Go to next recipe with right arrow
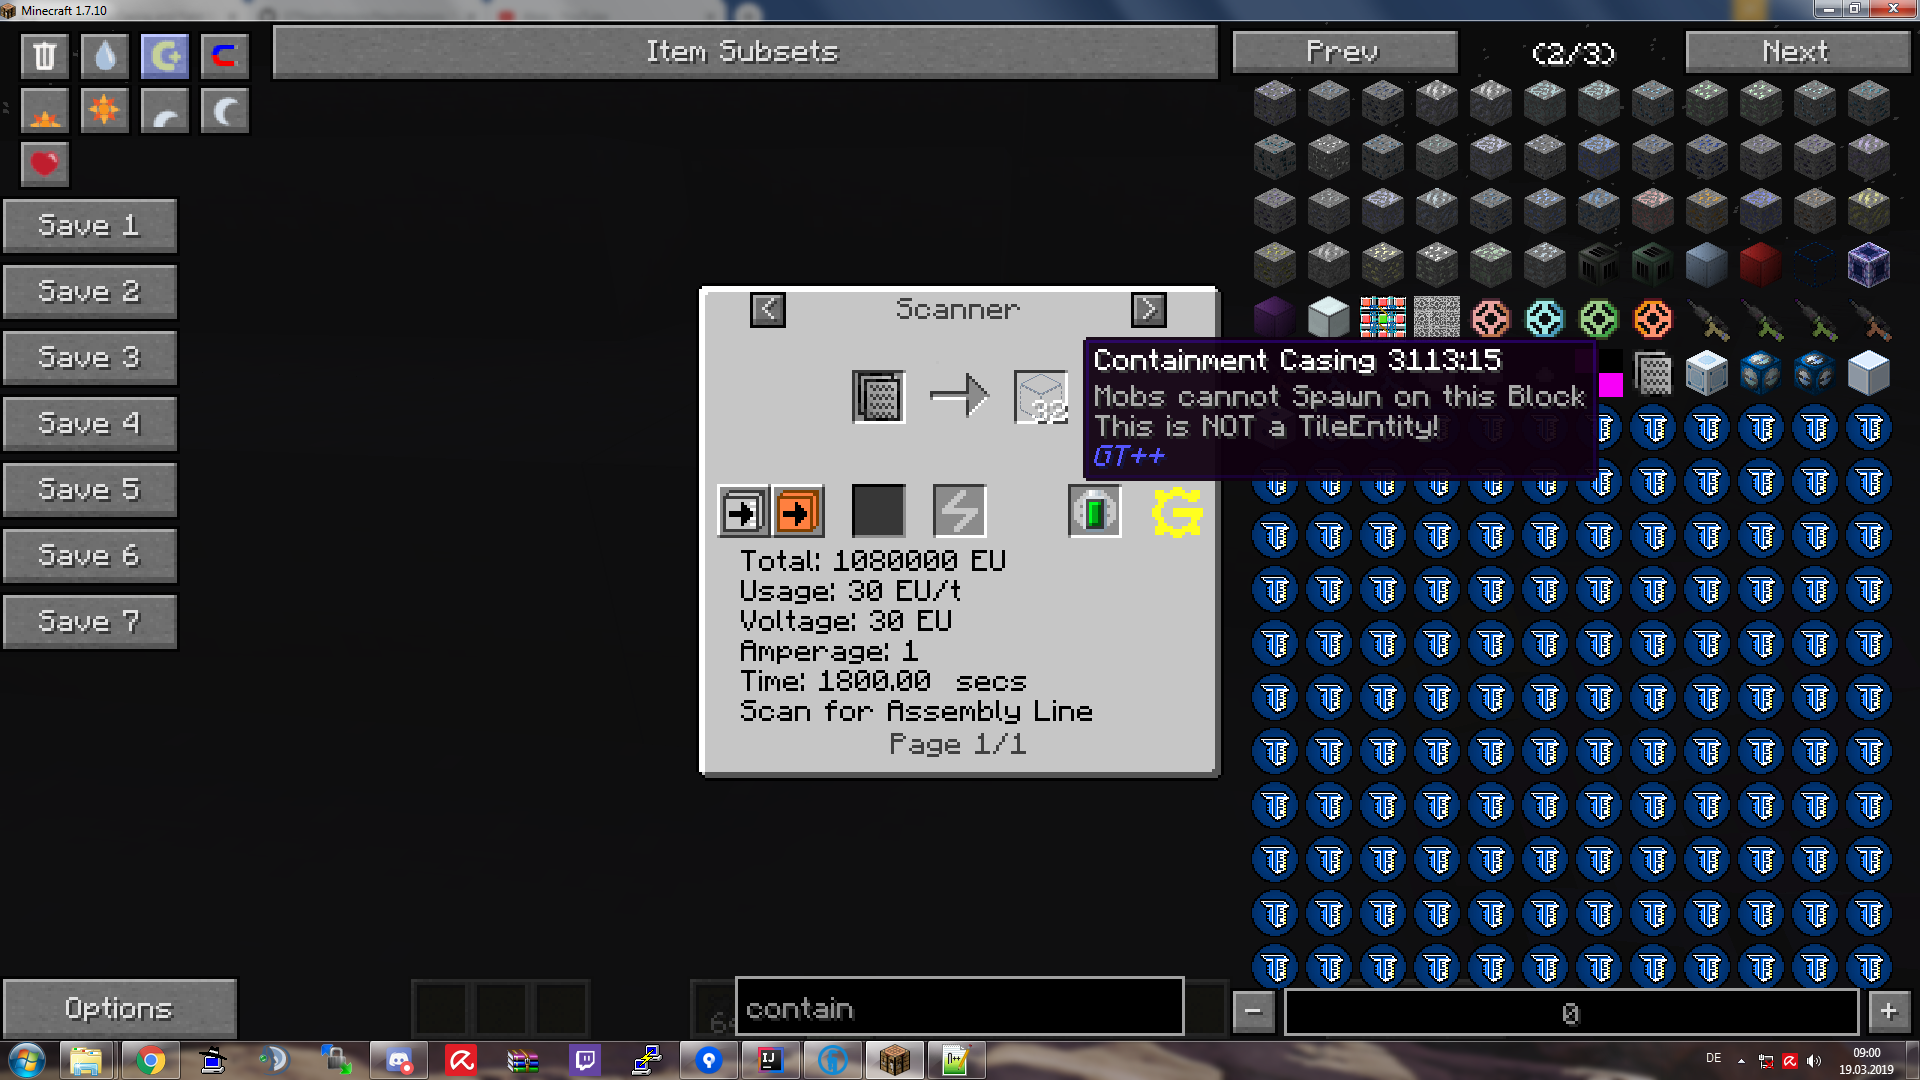This screenshot has width=1920, height=1080. [1148, 309]
